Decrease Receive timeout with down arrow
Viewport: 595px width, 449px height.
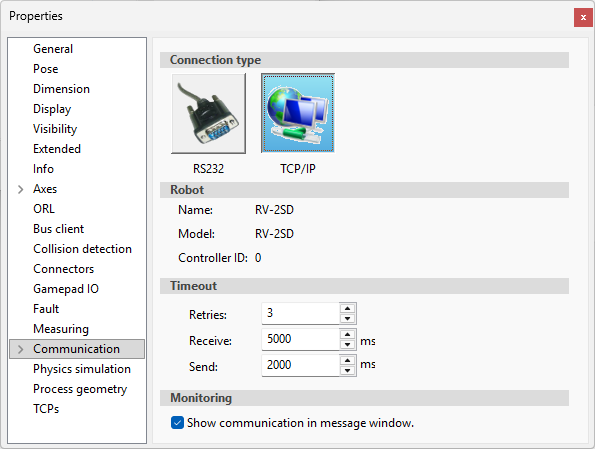[x=348, y=345]
